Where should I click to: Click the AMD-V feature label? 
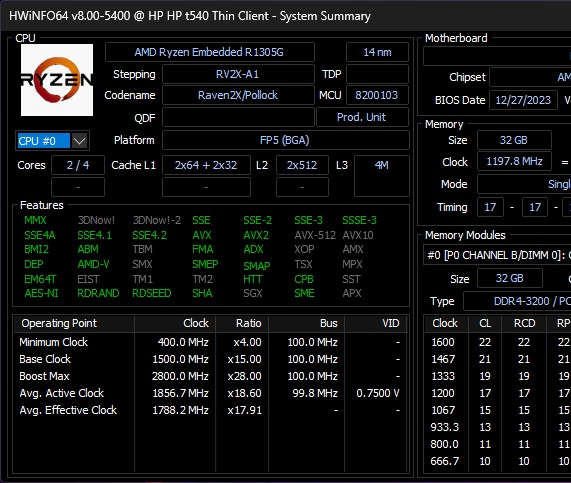coord(93,264)
